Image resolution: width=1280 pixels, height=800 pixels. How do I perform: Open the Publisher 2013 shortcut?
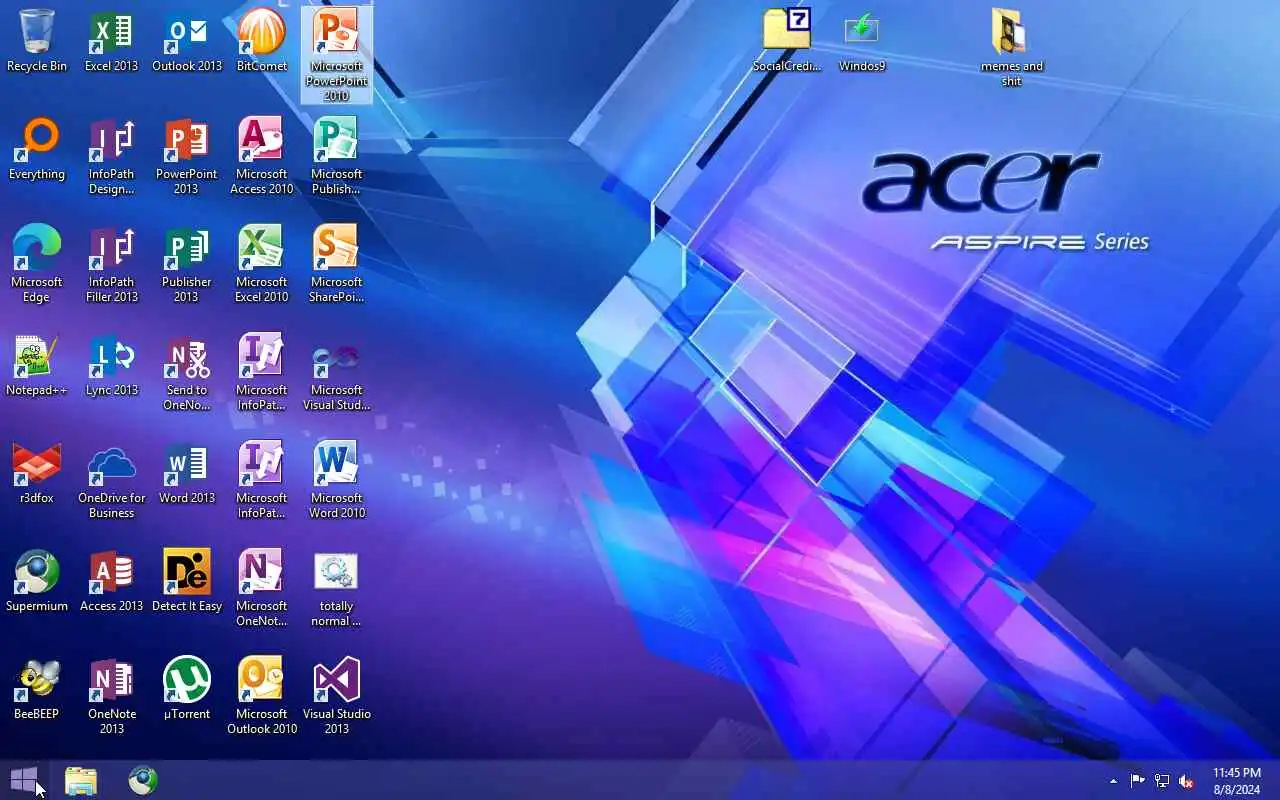(x=187, y=264)
